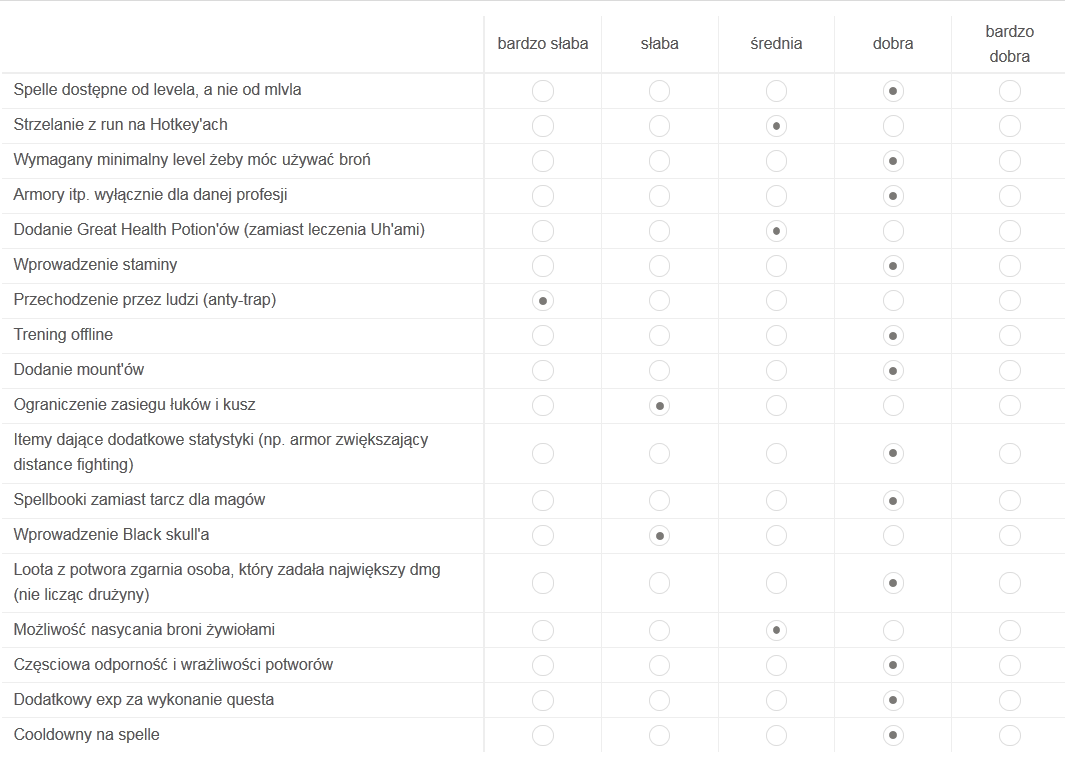Set Great Health Potion'ów rating to słaba
This screenshot has height=782, width=1065.
tap(659, 231)
